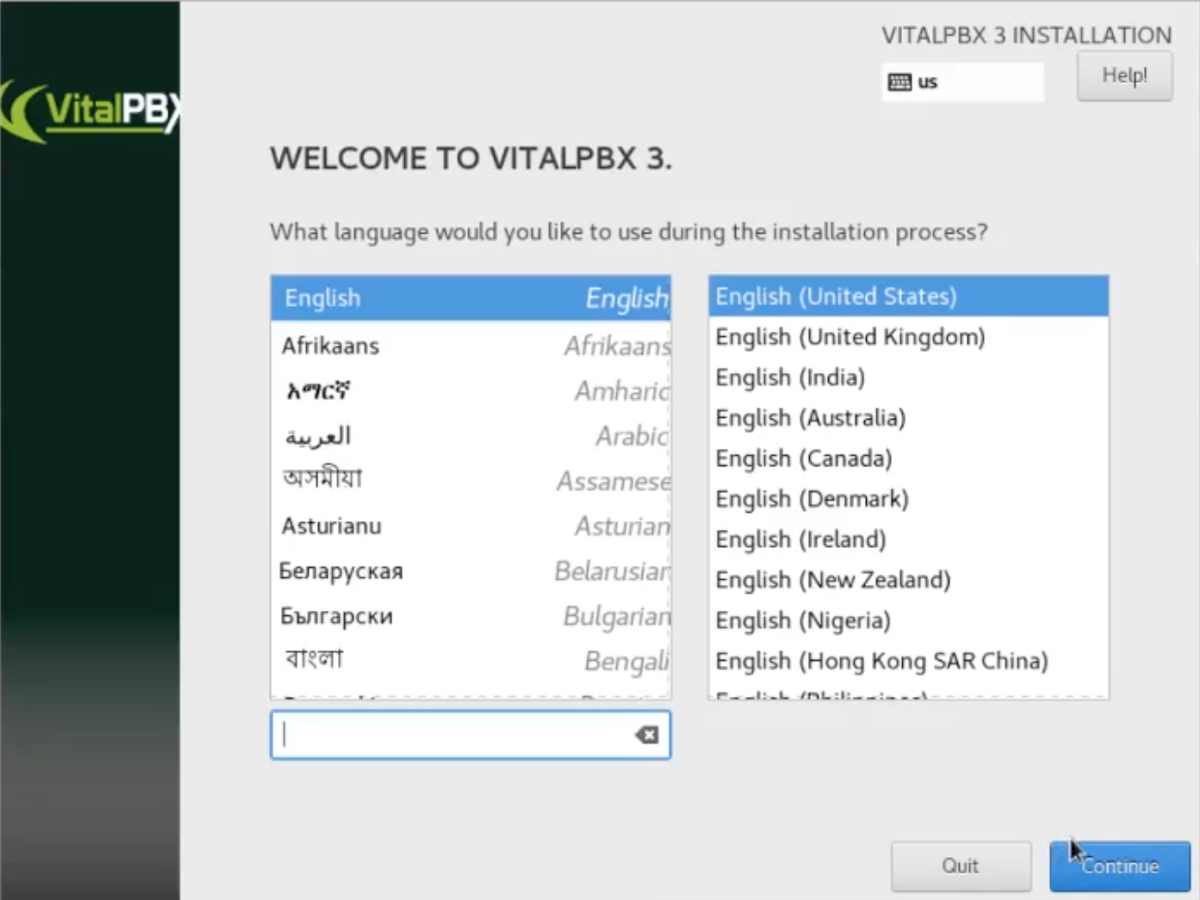The width and height of the screenshot is (1200, 900).
Task: Type in the language search box
Action: [x=455, y=735]
